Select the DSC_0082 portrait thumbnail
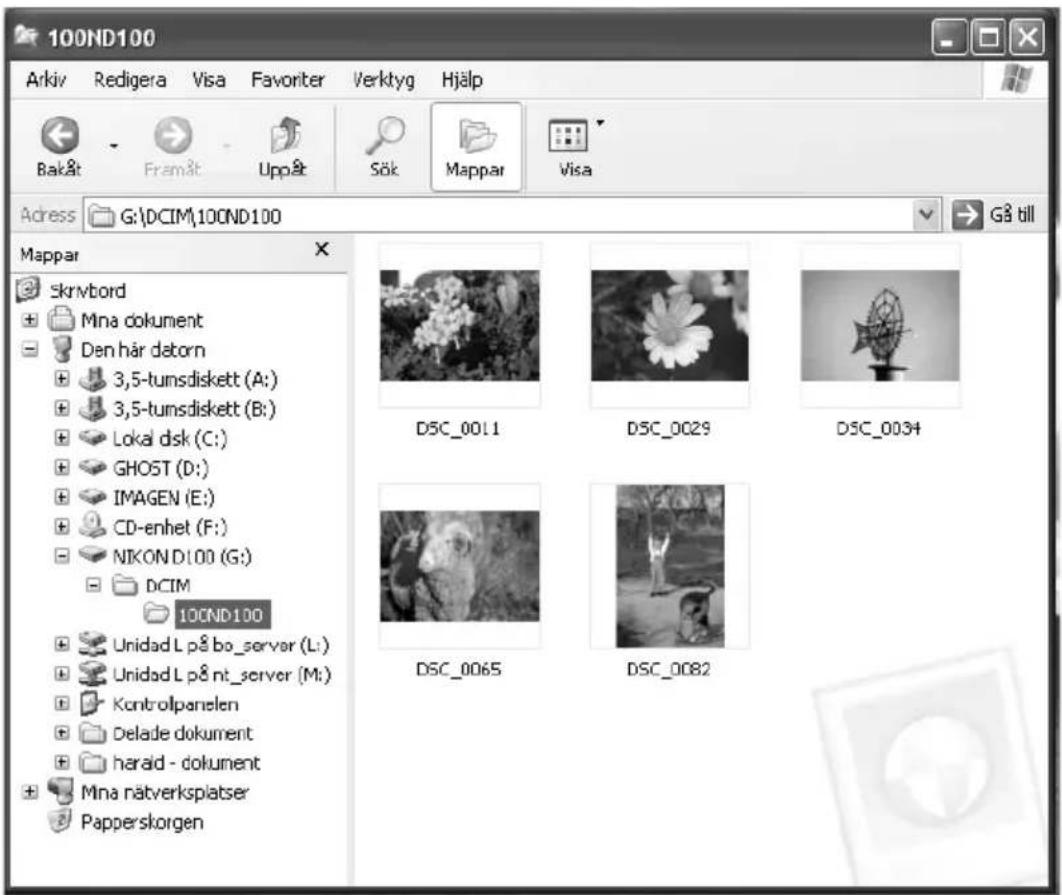This screenshot has width=1062, height=895. click(x=669, y=565)
